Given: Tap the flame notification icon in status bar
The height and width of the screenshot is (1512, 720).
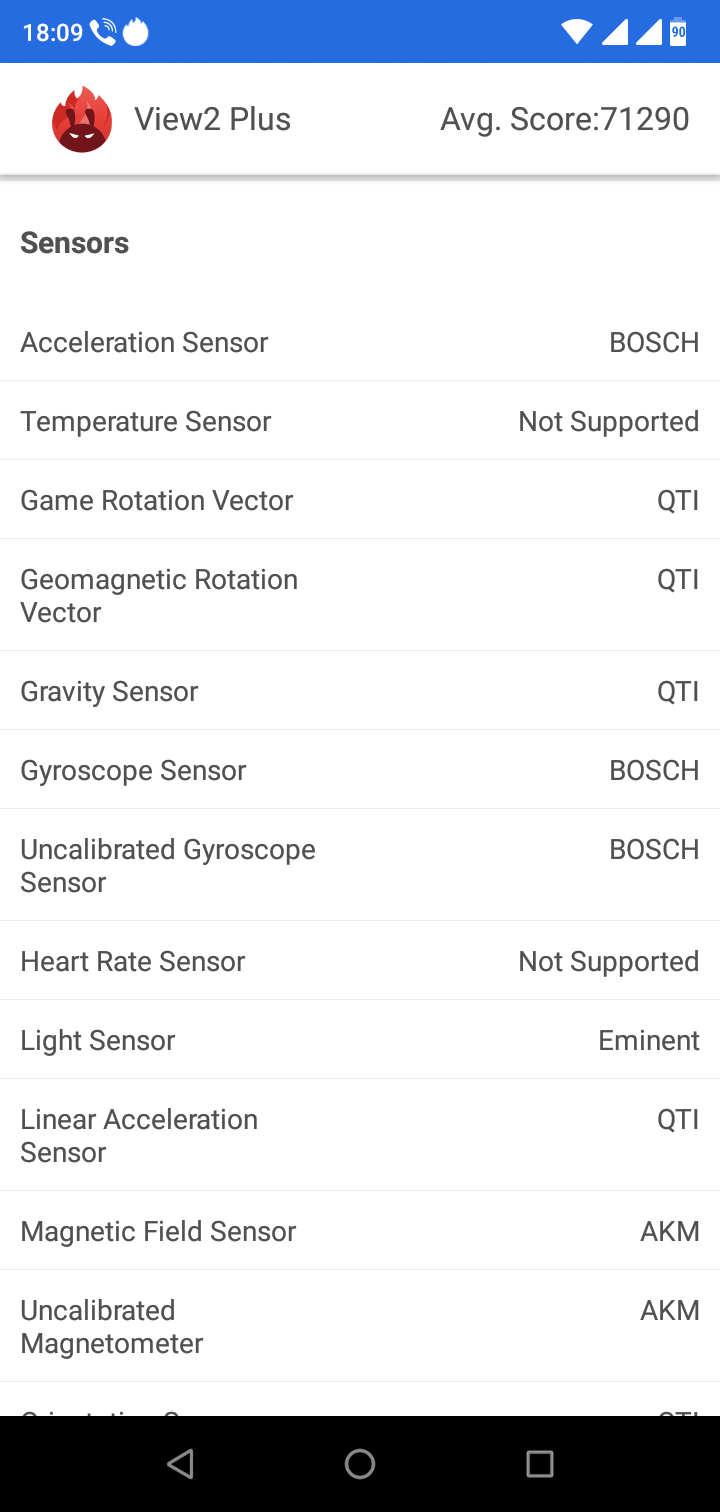Looking at the screenshot, I should 135,33.
